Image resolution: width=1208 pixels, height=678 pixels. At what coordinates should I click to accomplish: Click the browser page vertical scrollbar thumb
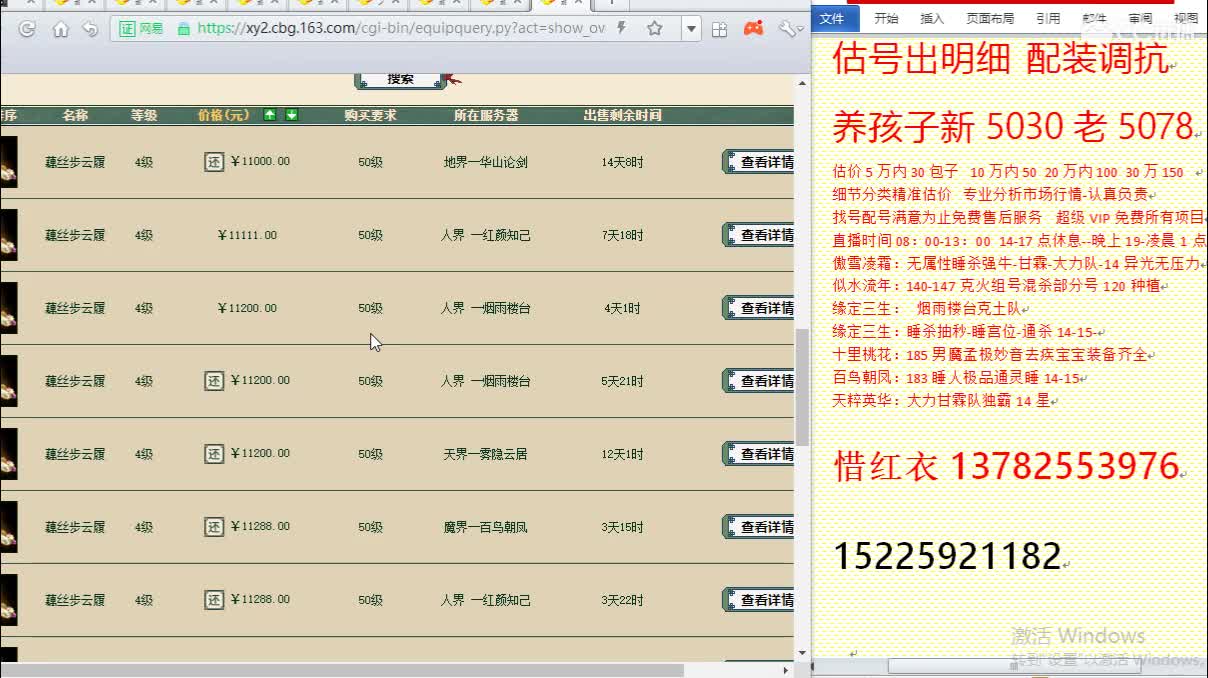pyautogui.click(x=802, y=386)
